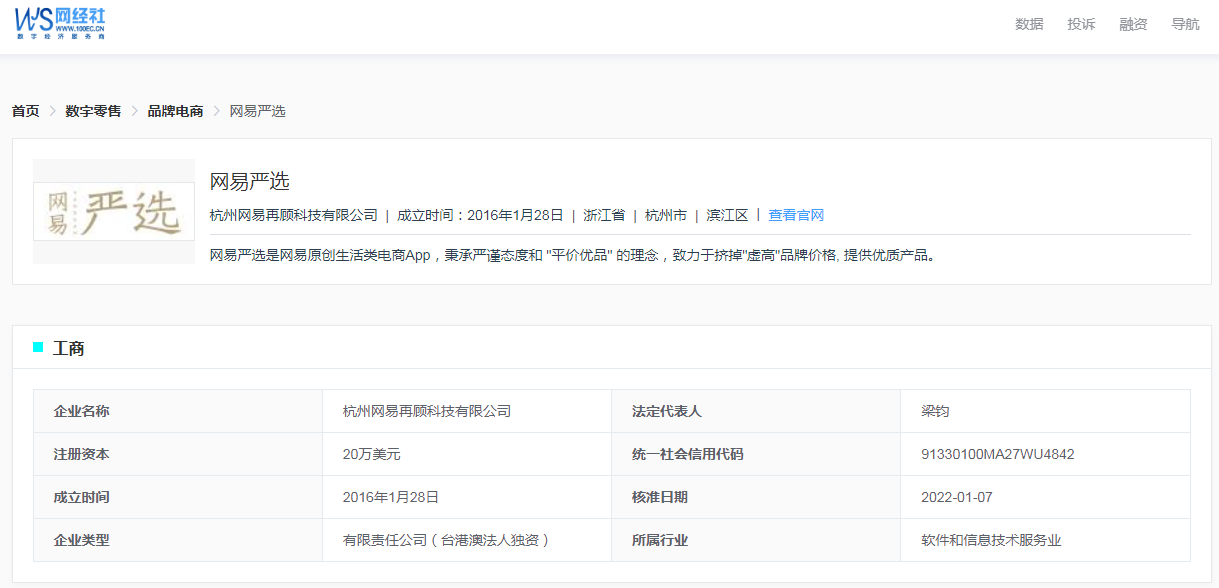Click the 法定代表人 label cell
The image size is (1219, 588).
[756, 411]
